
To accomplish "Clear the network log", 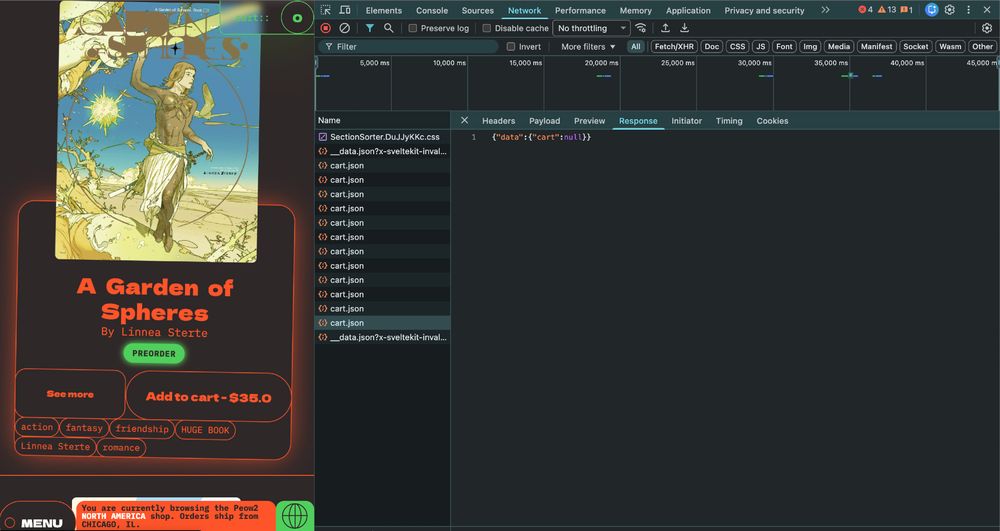I will point(345,28).
